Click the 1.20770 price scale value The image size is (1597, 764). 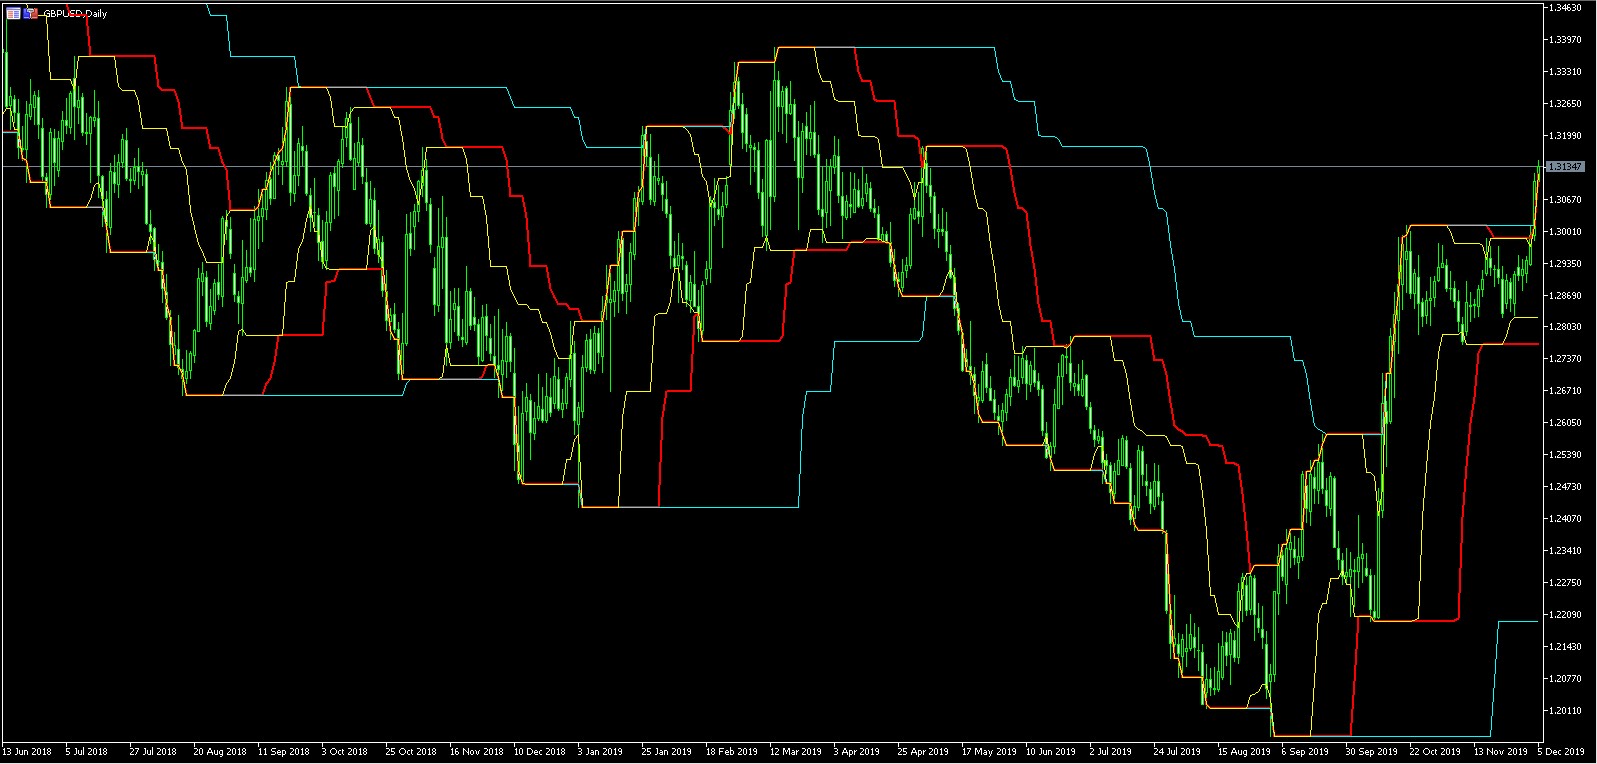click(1565, 679)
